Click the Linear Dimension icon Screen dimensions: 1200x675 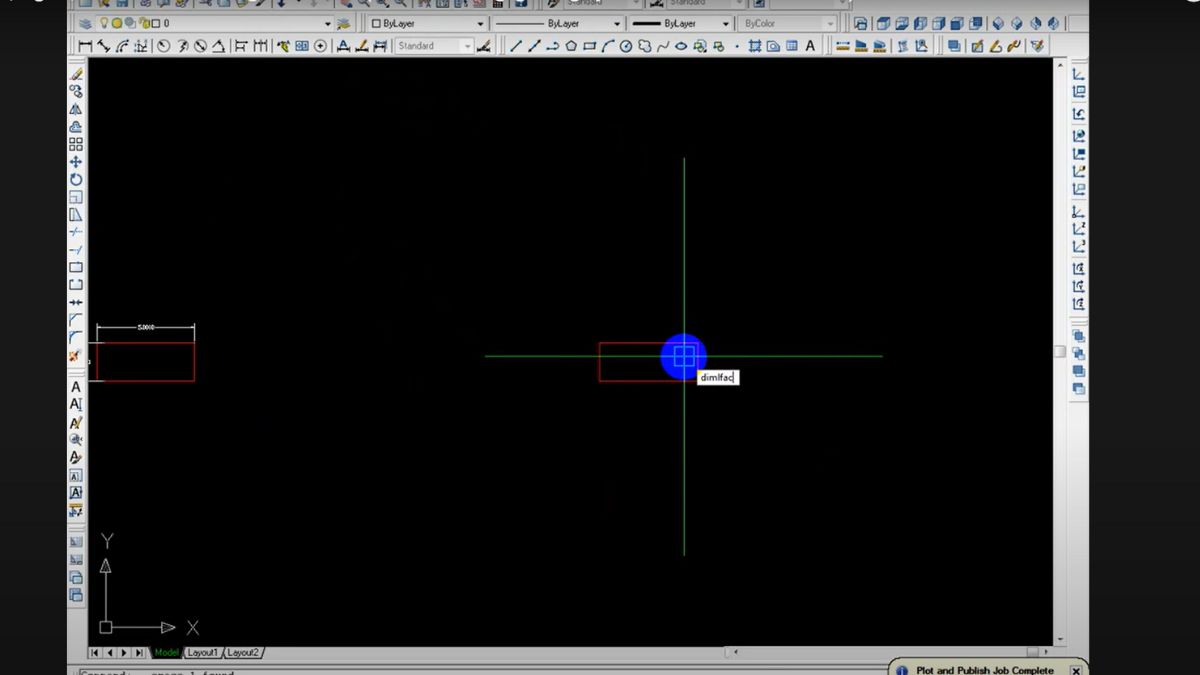click(85, 46)
